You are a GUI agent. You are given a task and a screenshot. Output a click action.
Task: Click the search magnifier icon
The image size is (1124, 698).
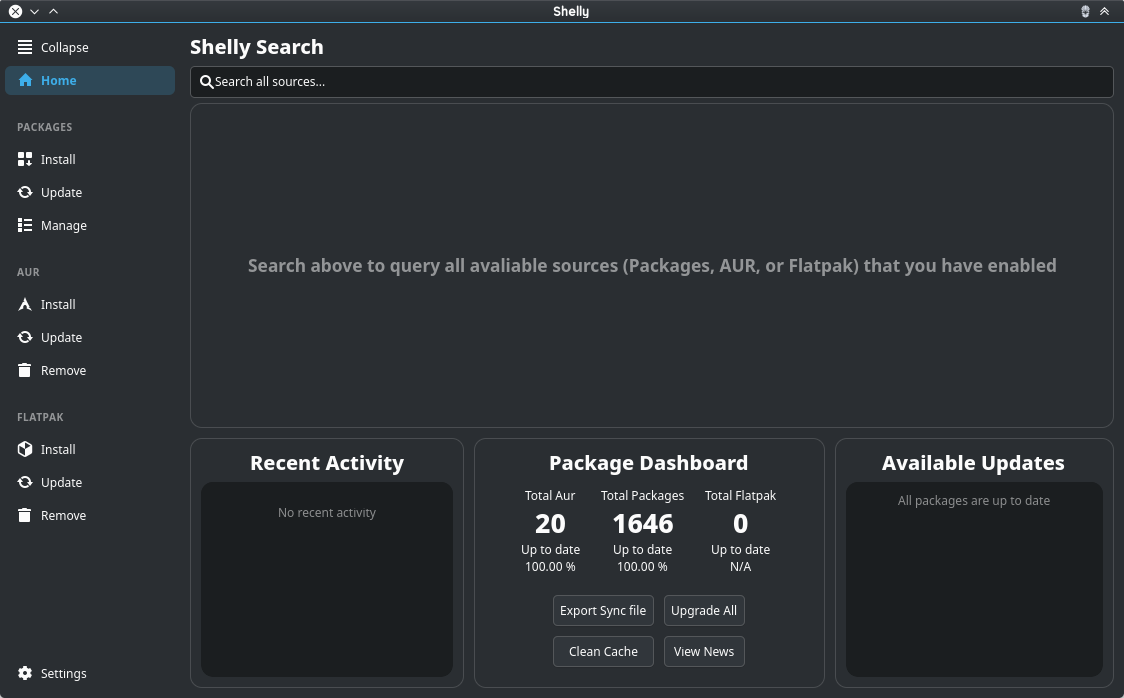pyautogui.click(x=206, y=82)
